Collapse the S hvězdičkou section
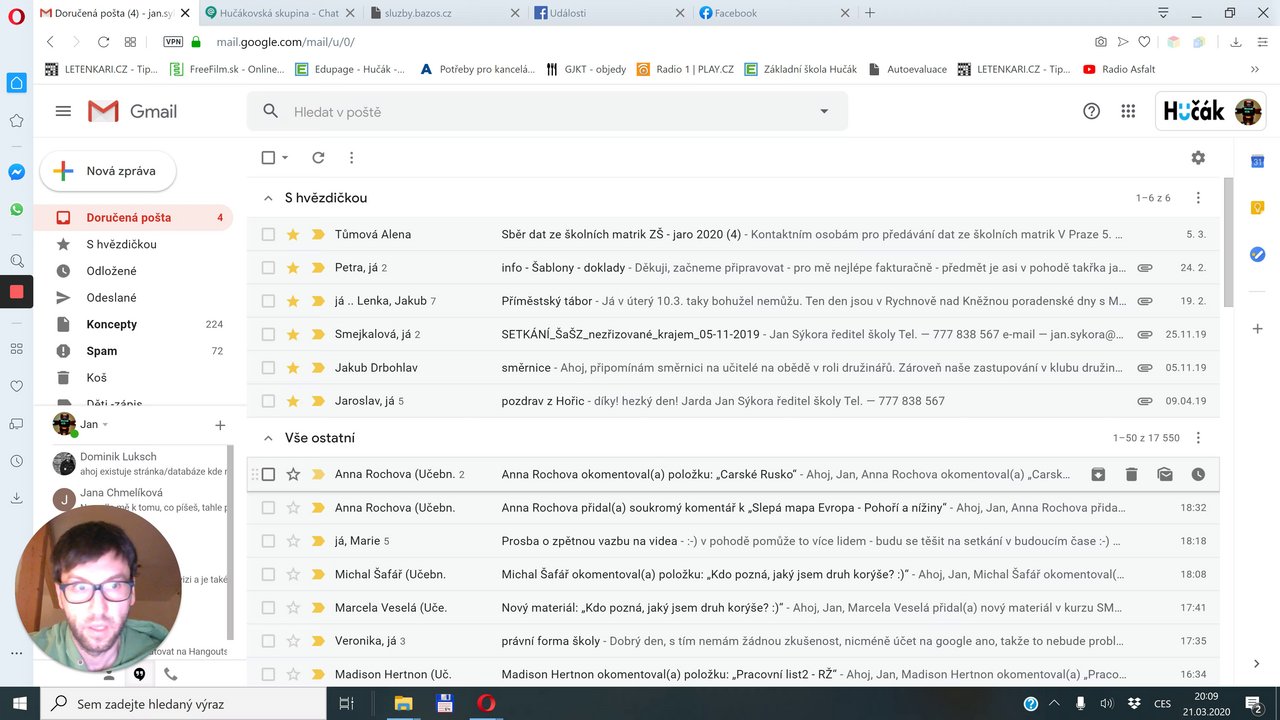Image resolution: width=1280 pixels, height=720 pixels. pyautogui.click(x=268, y=198)
